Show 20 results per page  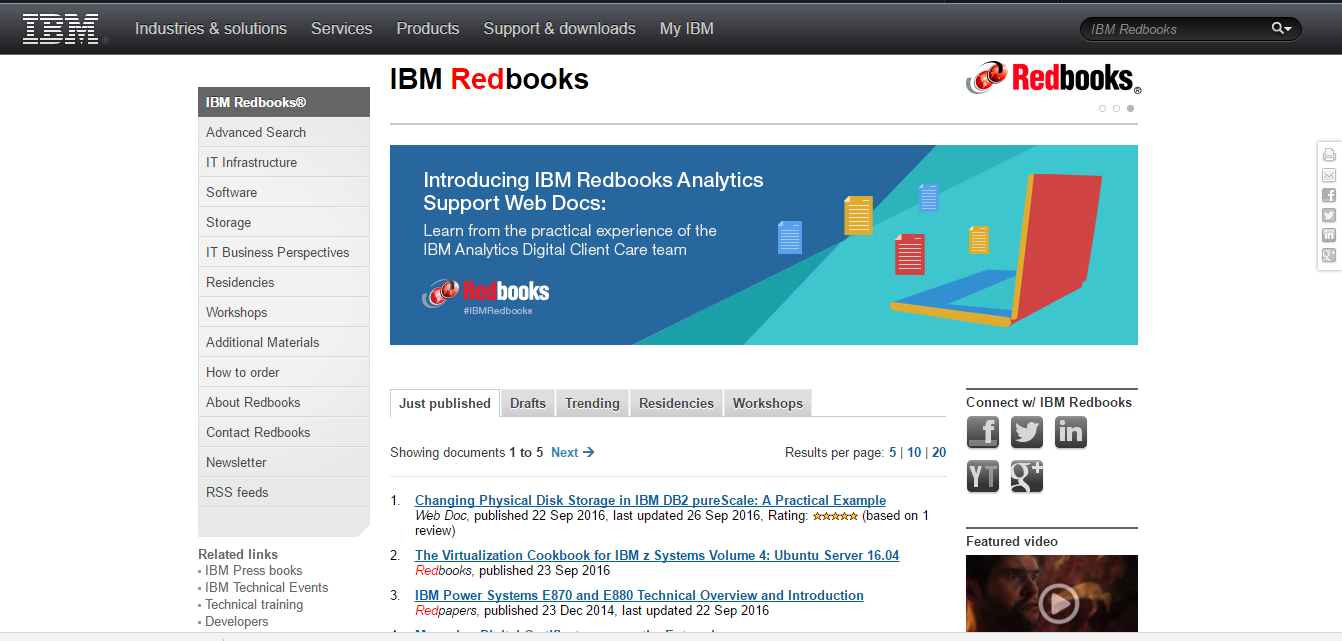coord(939,452)
